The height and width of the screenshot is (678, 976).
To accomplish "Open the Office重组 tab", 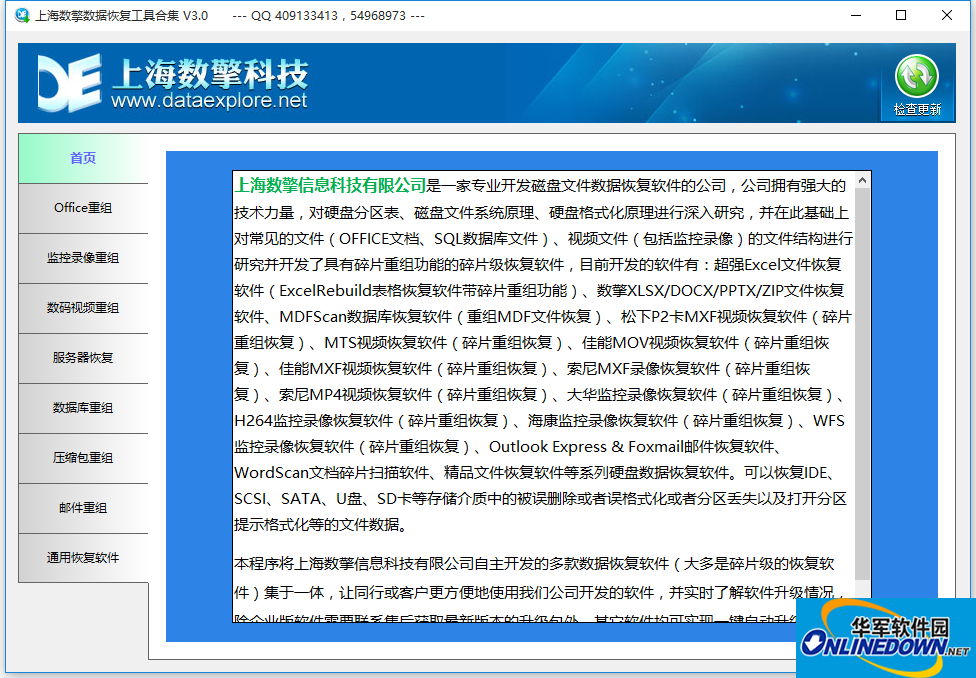I will 83,208.
